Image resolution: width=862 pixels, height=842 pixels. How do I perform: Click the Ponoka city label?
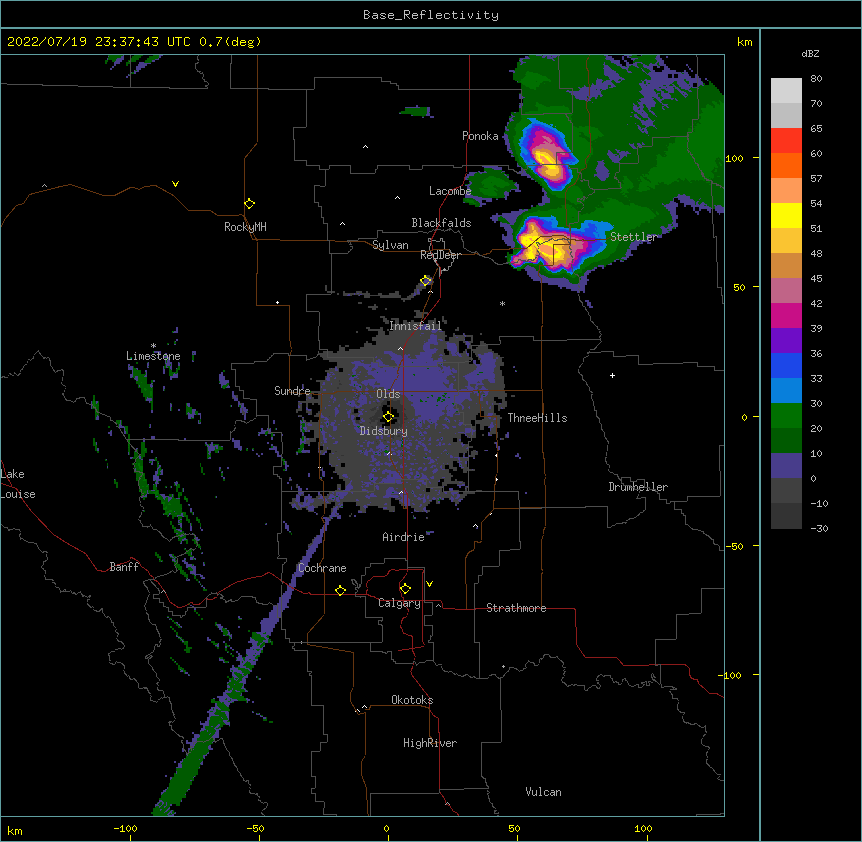click(480, 136)
